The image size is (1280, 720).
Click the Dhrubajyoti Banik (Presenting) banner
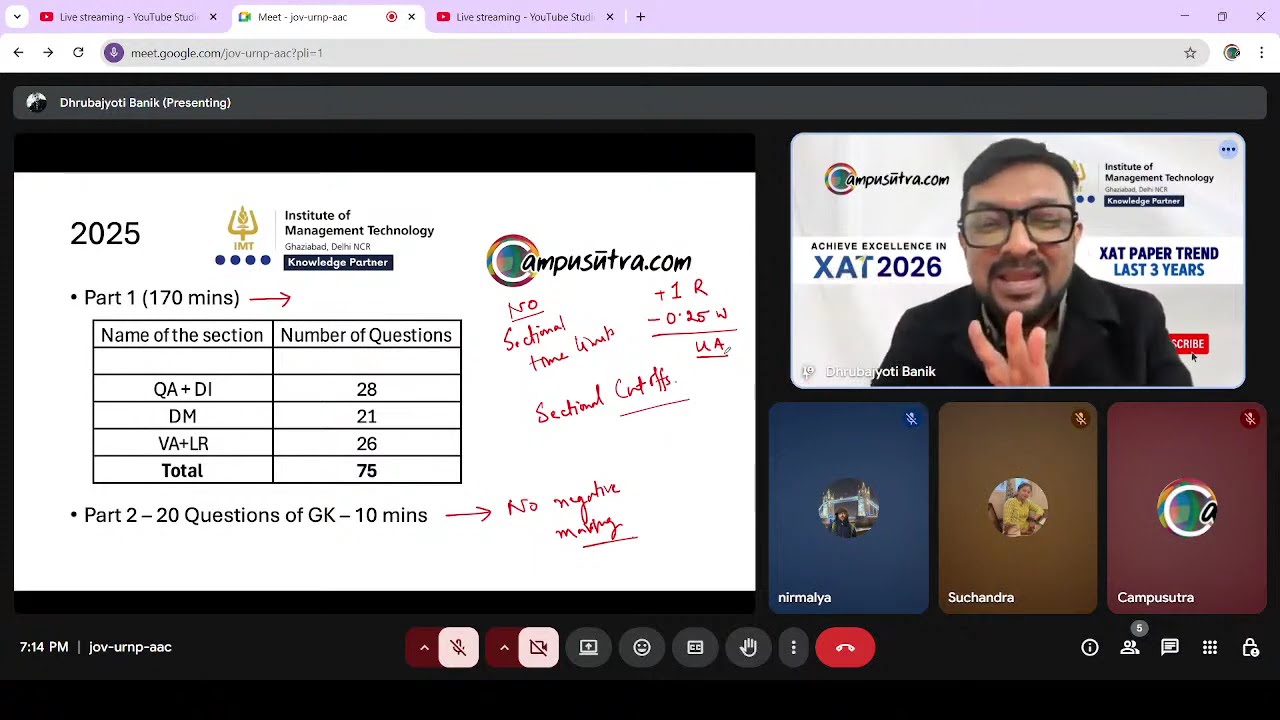pyautogui.click(x=640, y=102)
